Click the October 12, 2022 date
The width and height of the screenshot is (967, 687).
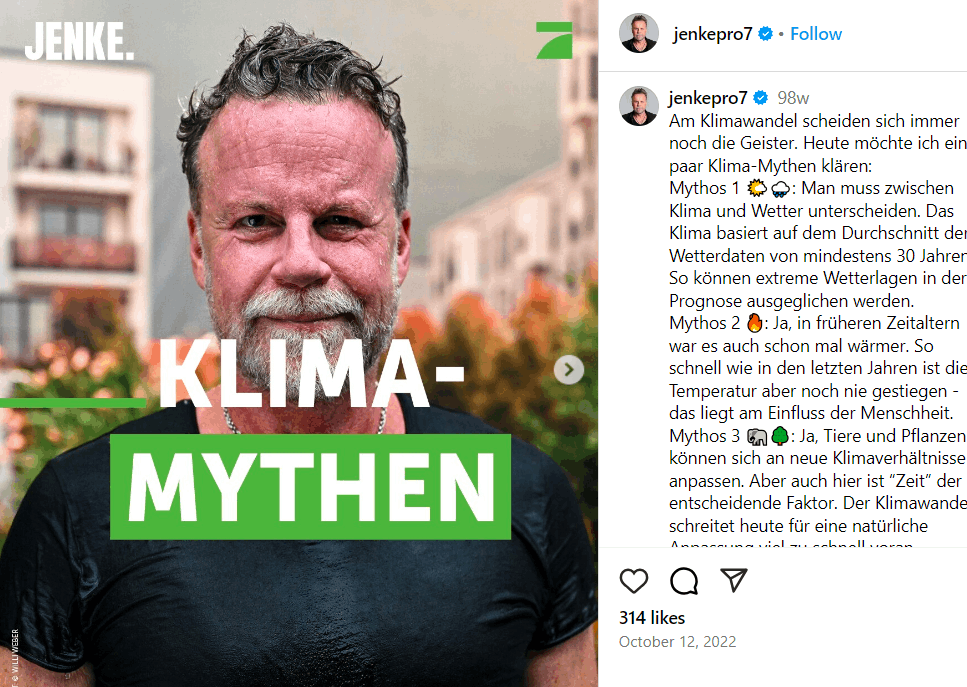coord(677,642)
